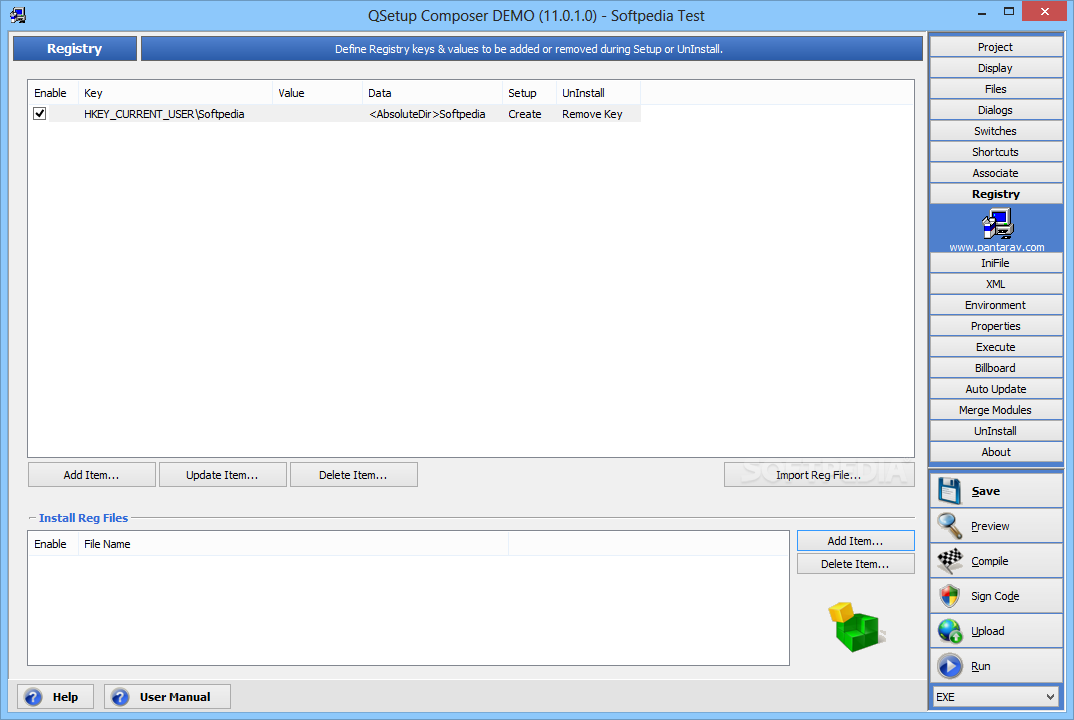The height and width of the screenshot is (720, 1074).
Task: Click the Update Item button
Action: tap(223, 475)
